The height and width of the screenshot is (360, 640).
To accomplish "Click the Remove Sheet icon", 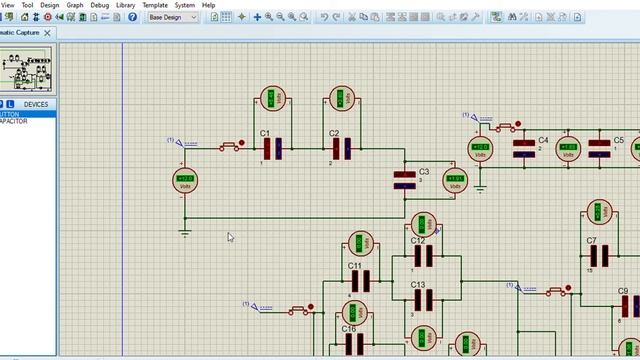I will pos(551,17).
